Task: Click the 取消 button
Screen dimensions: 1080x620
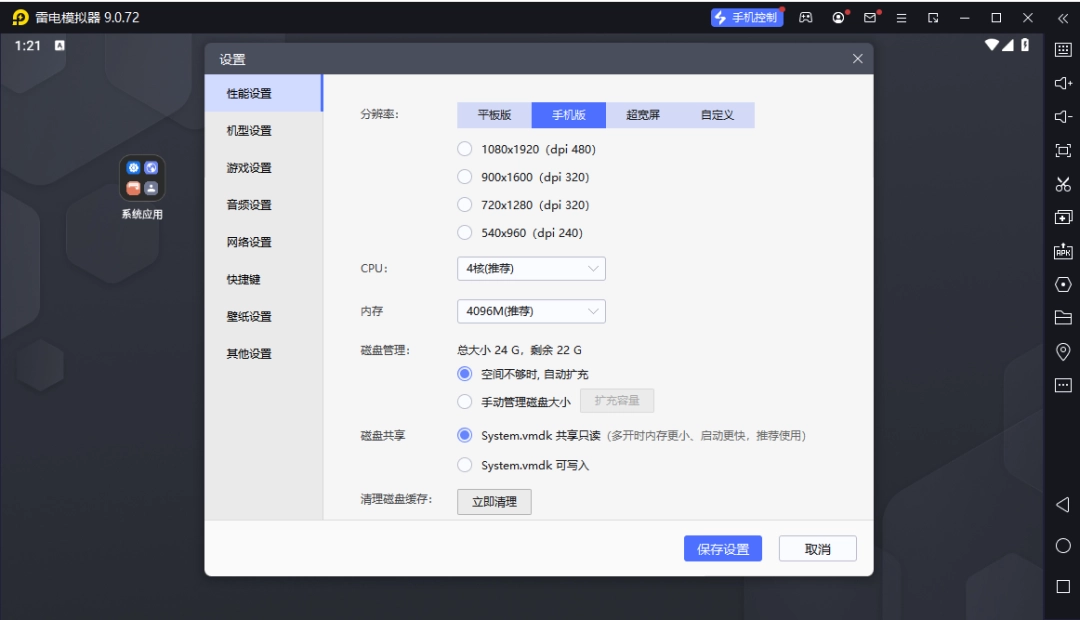Action: coord(818,548)
